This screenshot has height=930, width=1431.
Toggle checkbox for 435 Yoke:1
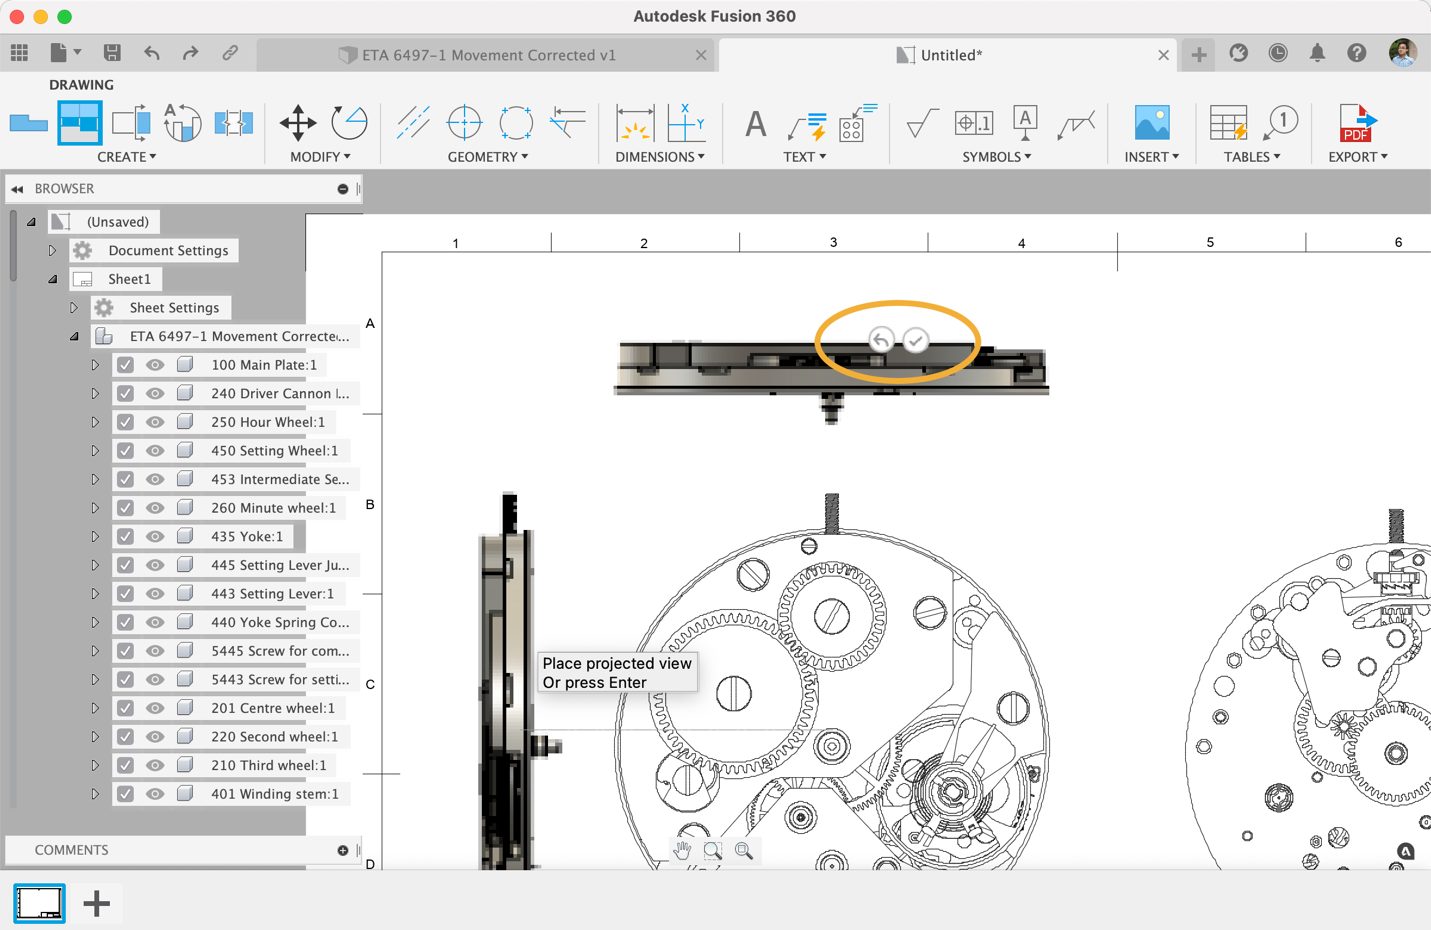125,537
